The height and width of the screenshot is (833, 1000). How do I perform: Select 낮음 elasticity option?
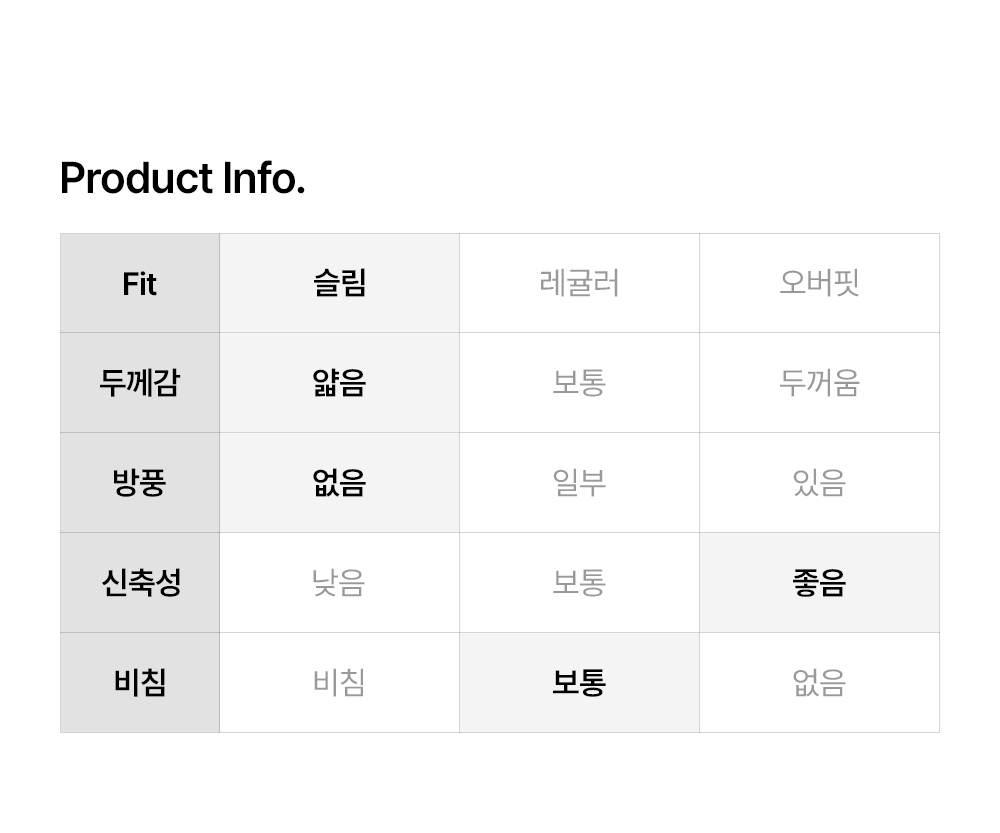340,583
